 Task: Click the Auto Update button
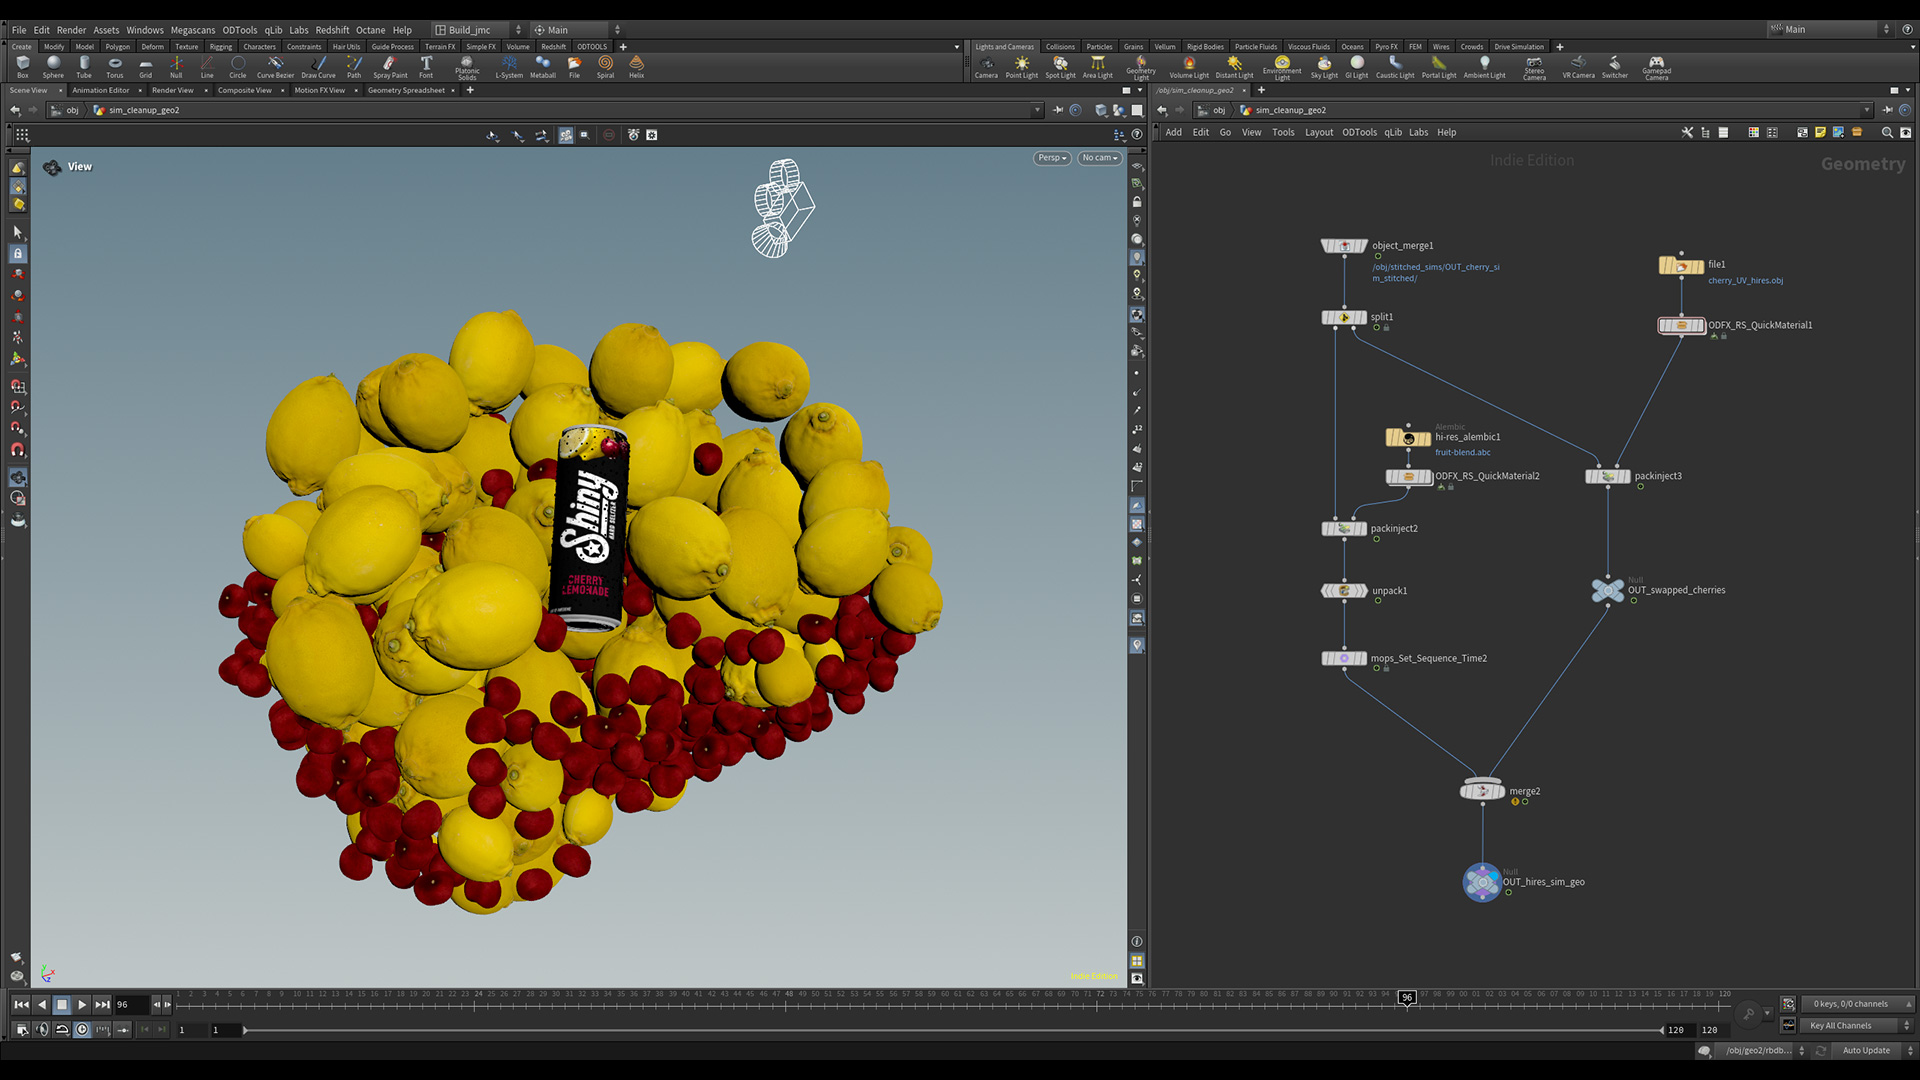pyautogui.click(x=1866, y=1051)
